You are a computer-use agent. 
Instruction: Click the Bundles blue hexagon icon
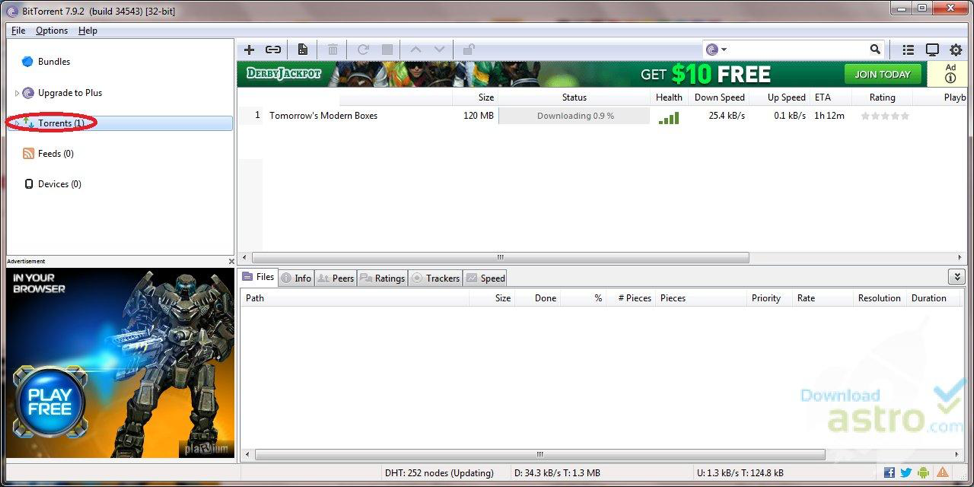pyautogui.click(x=27, y=61)
